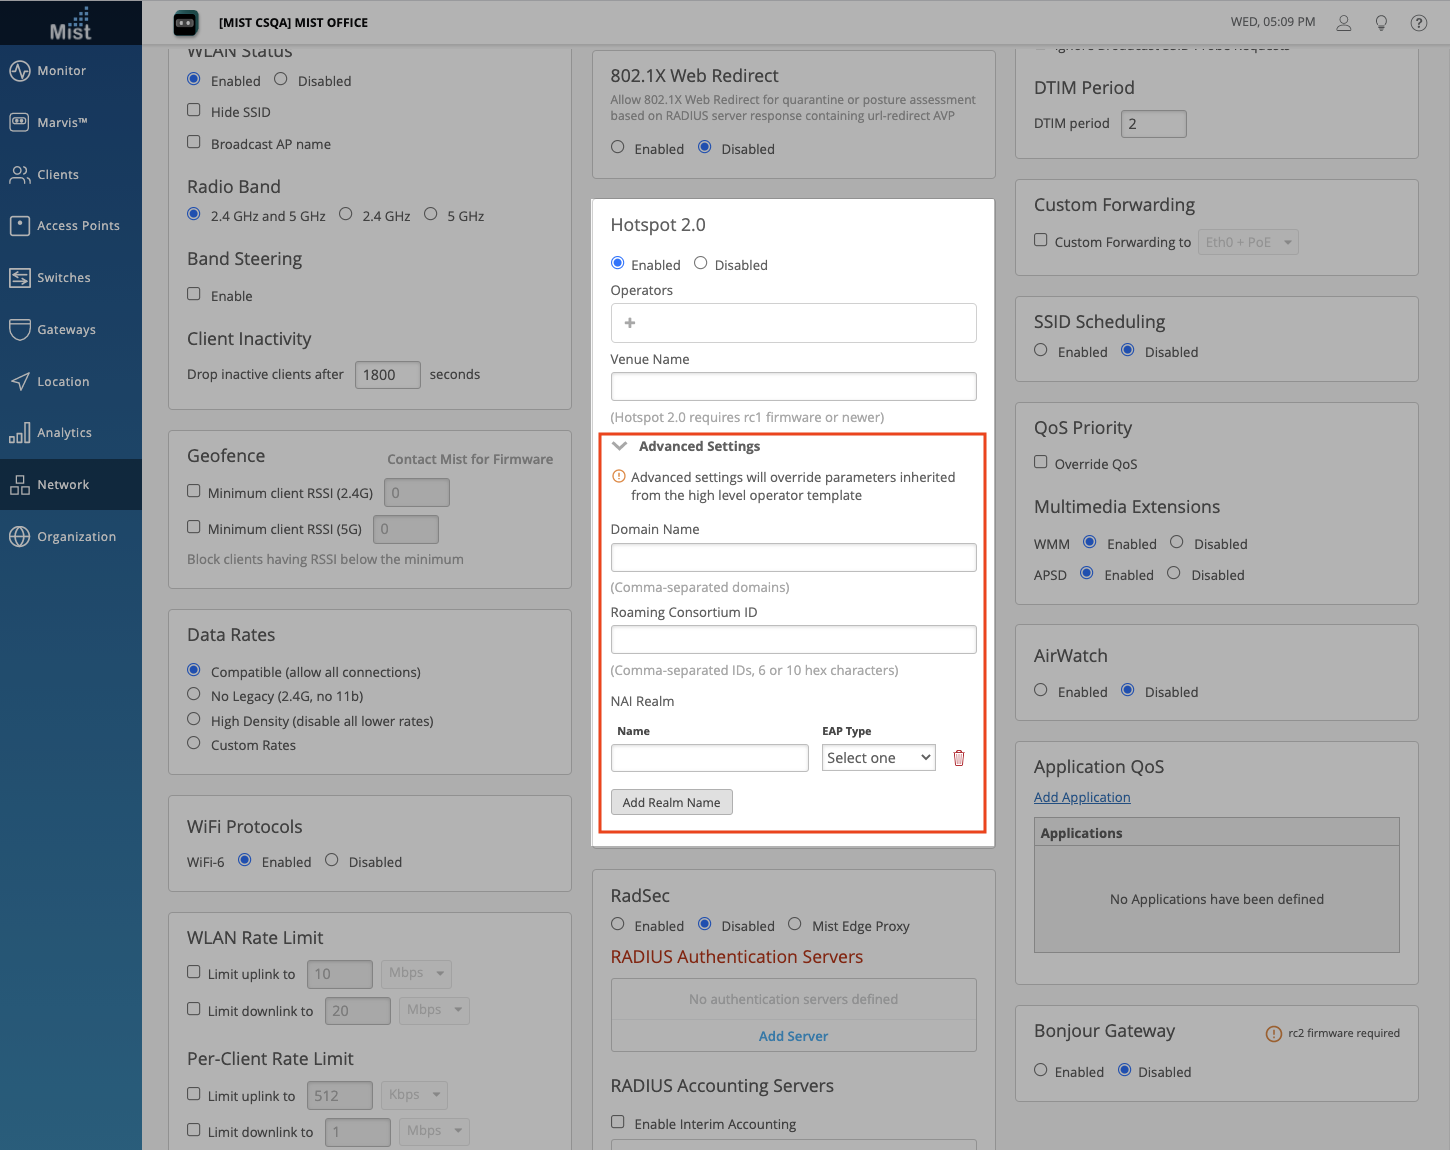Click the Add Application link
Viewport: 1450px width, 1150px height.
(1082, 797)
